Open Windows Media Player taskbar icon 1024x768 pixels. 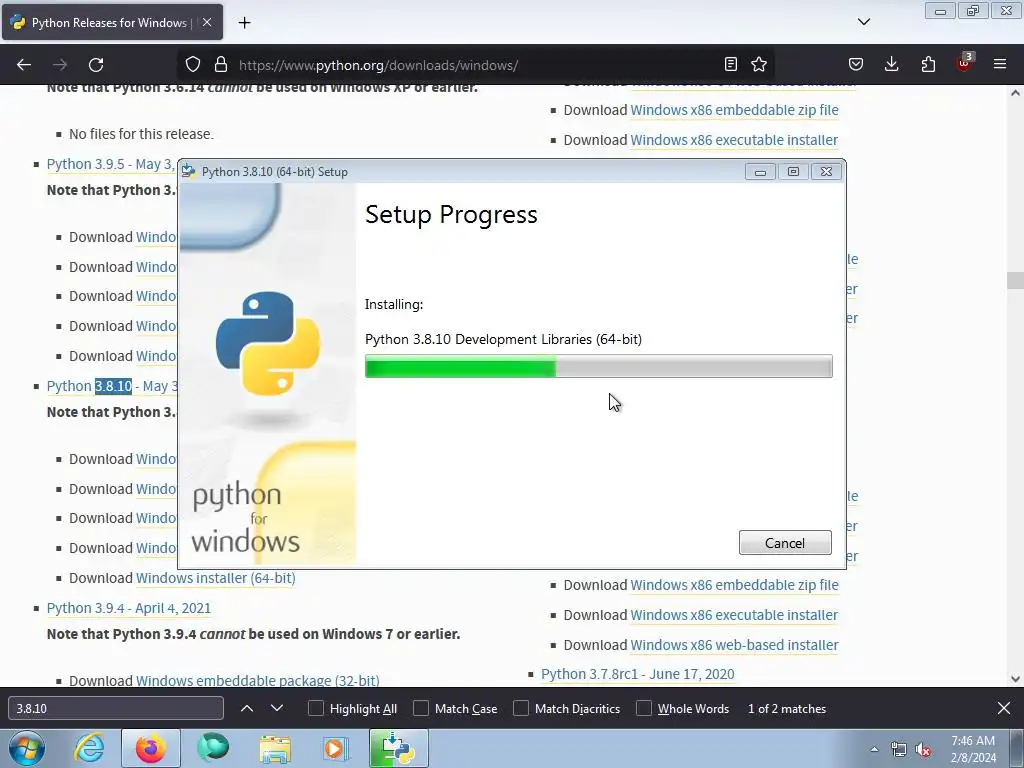tap(336, 748)
